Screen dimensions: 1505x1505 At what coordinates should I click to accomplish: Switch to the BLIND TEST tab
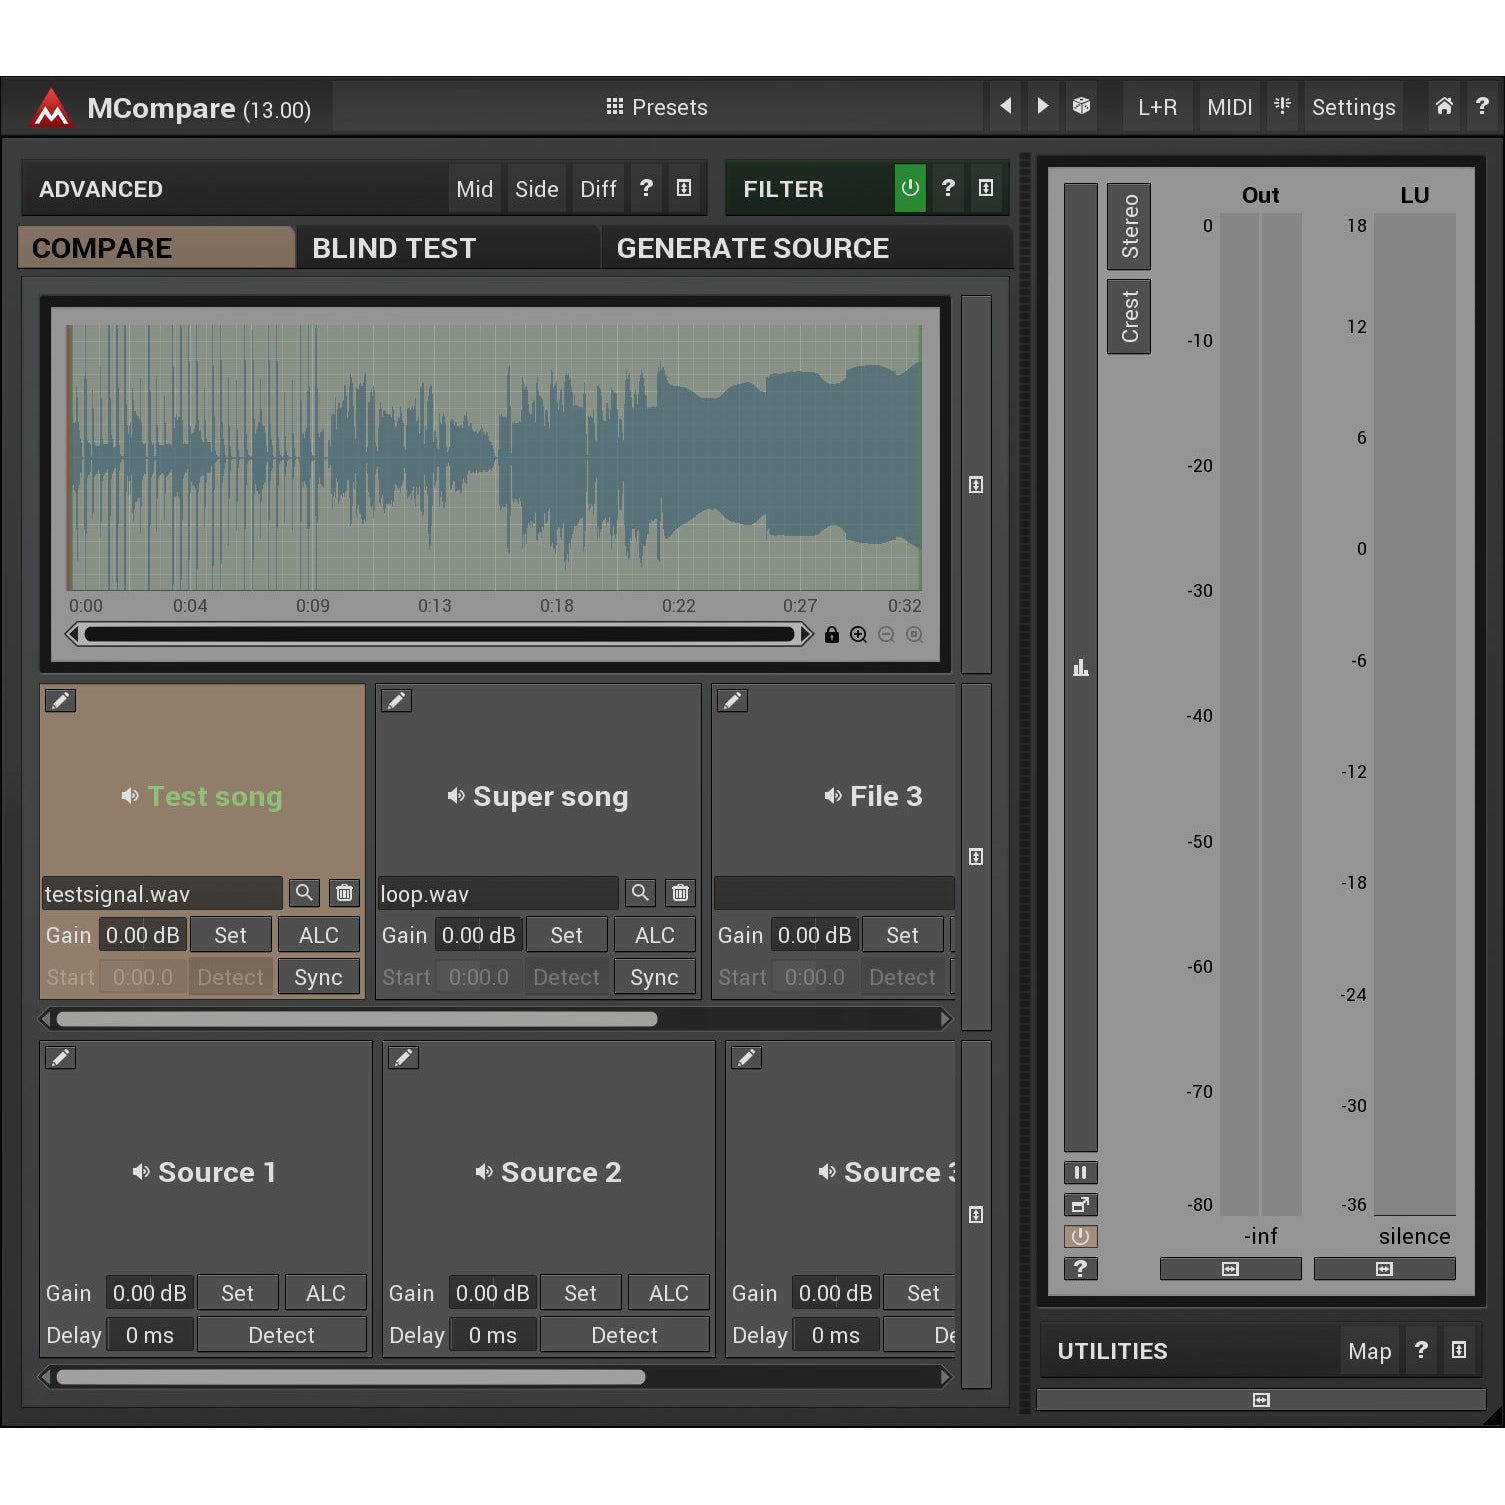pos(394,248)
